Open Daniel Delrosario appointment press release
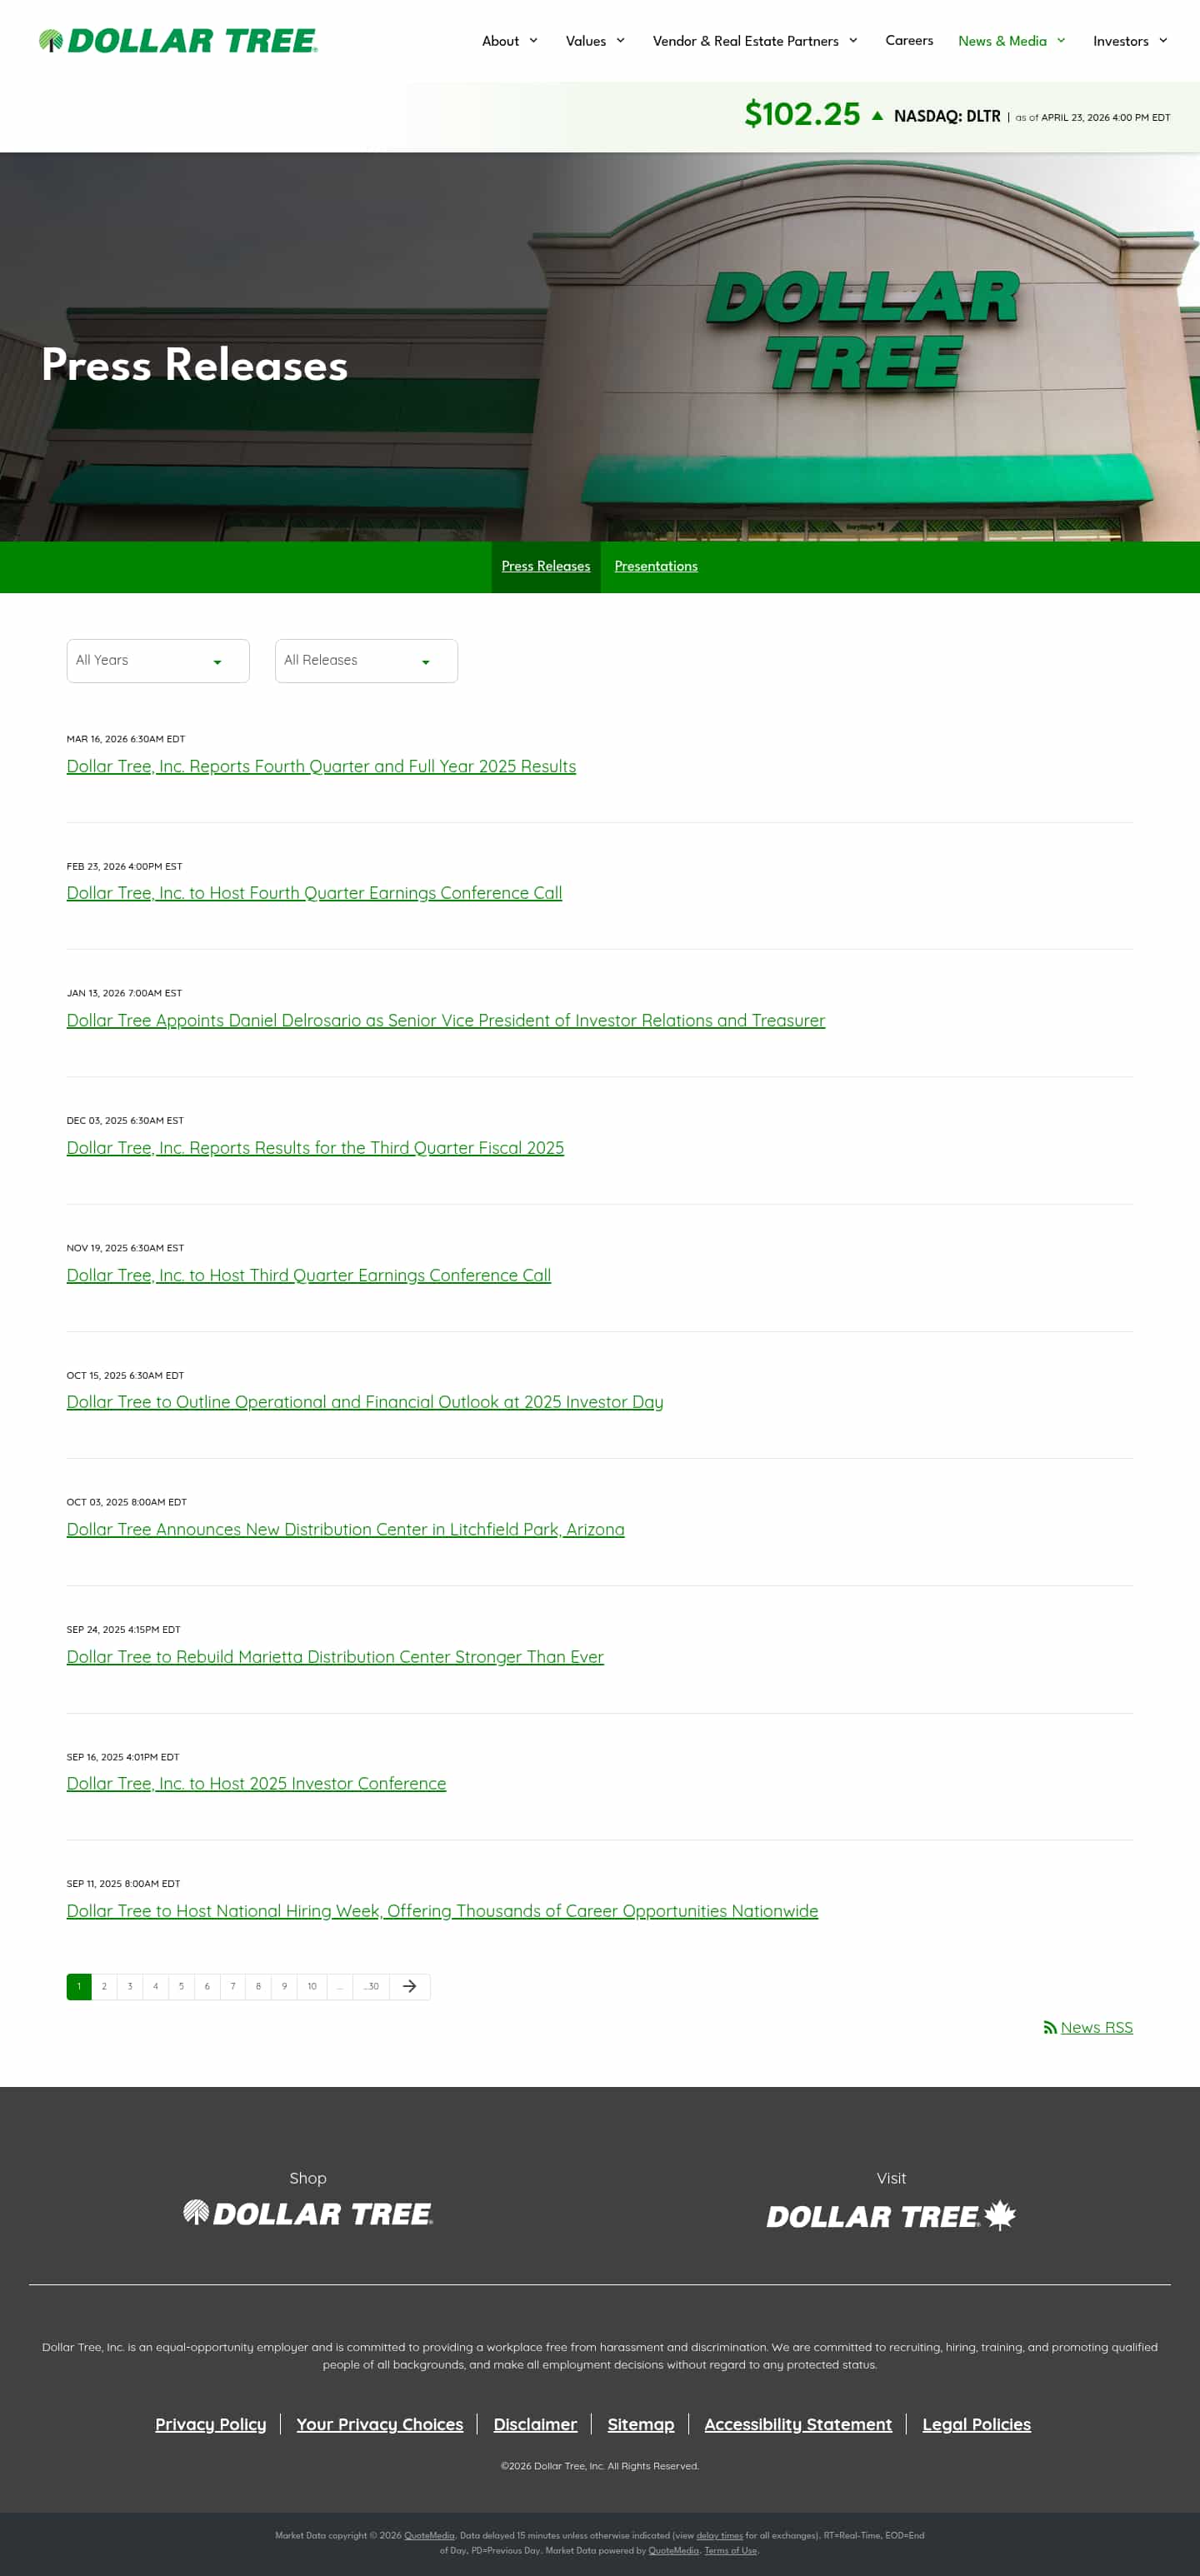The height and width of the screenshot is (2576, 1200). click(446, 1020)
